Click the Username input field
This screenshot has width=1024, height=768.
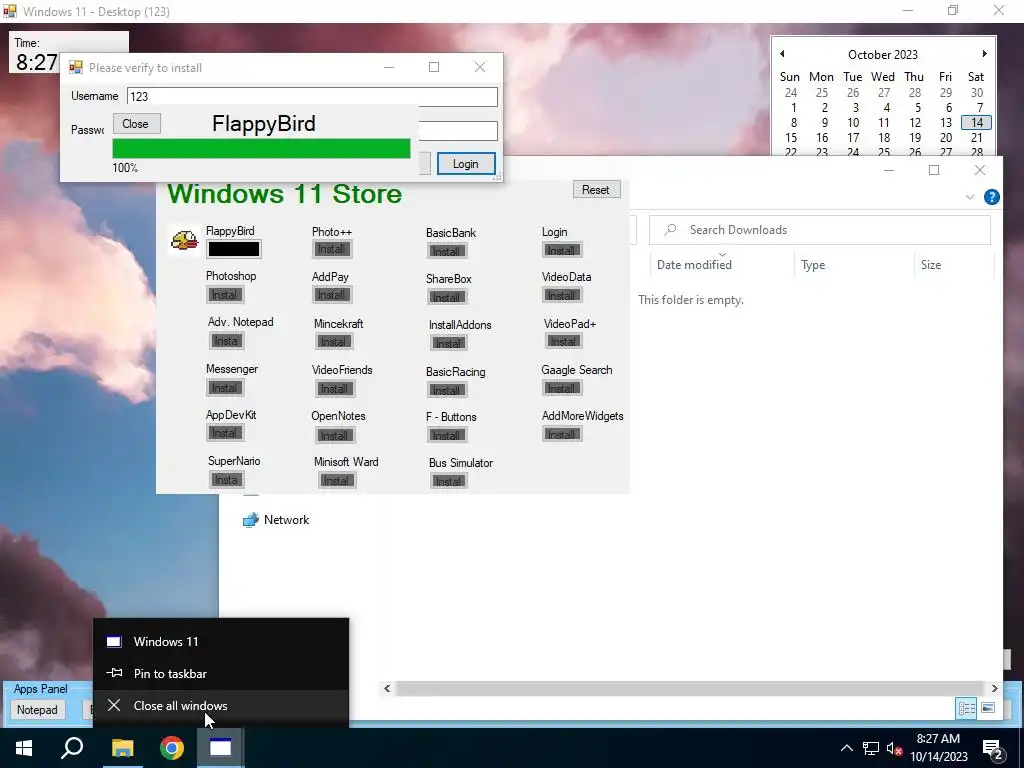tap(312, 97)
